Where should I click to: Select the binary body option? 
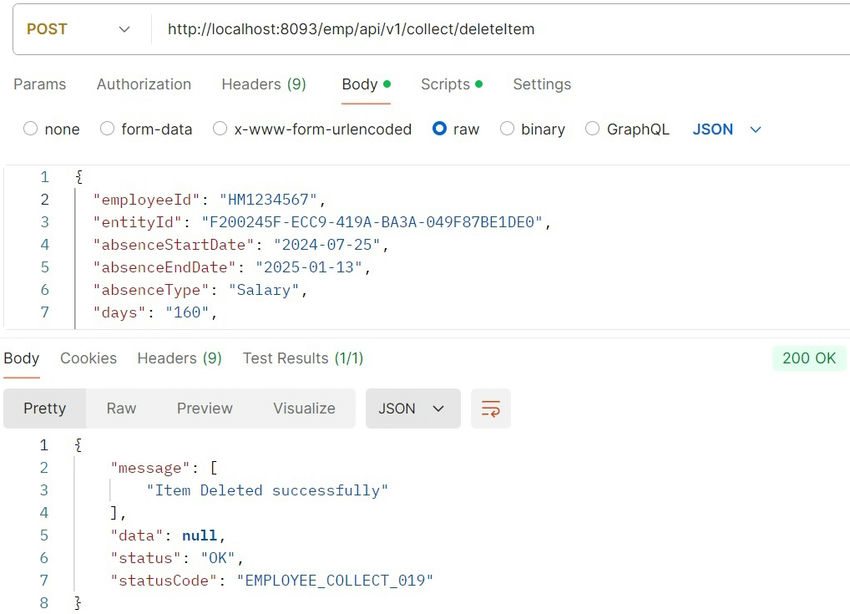click(507, 129)
